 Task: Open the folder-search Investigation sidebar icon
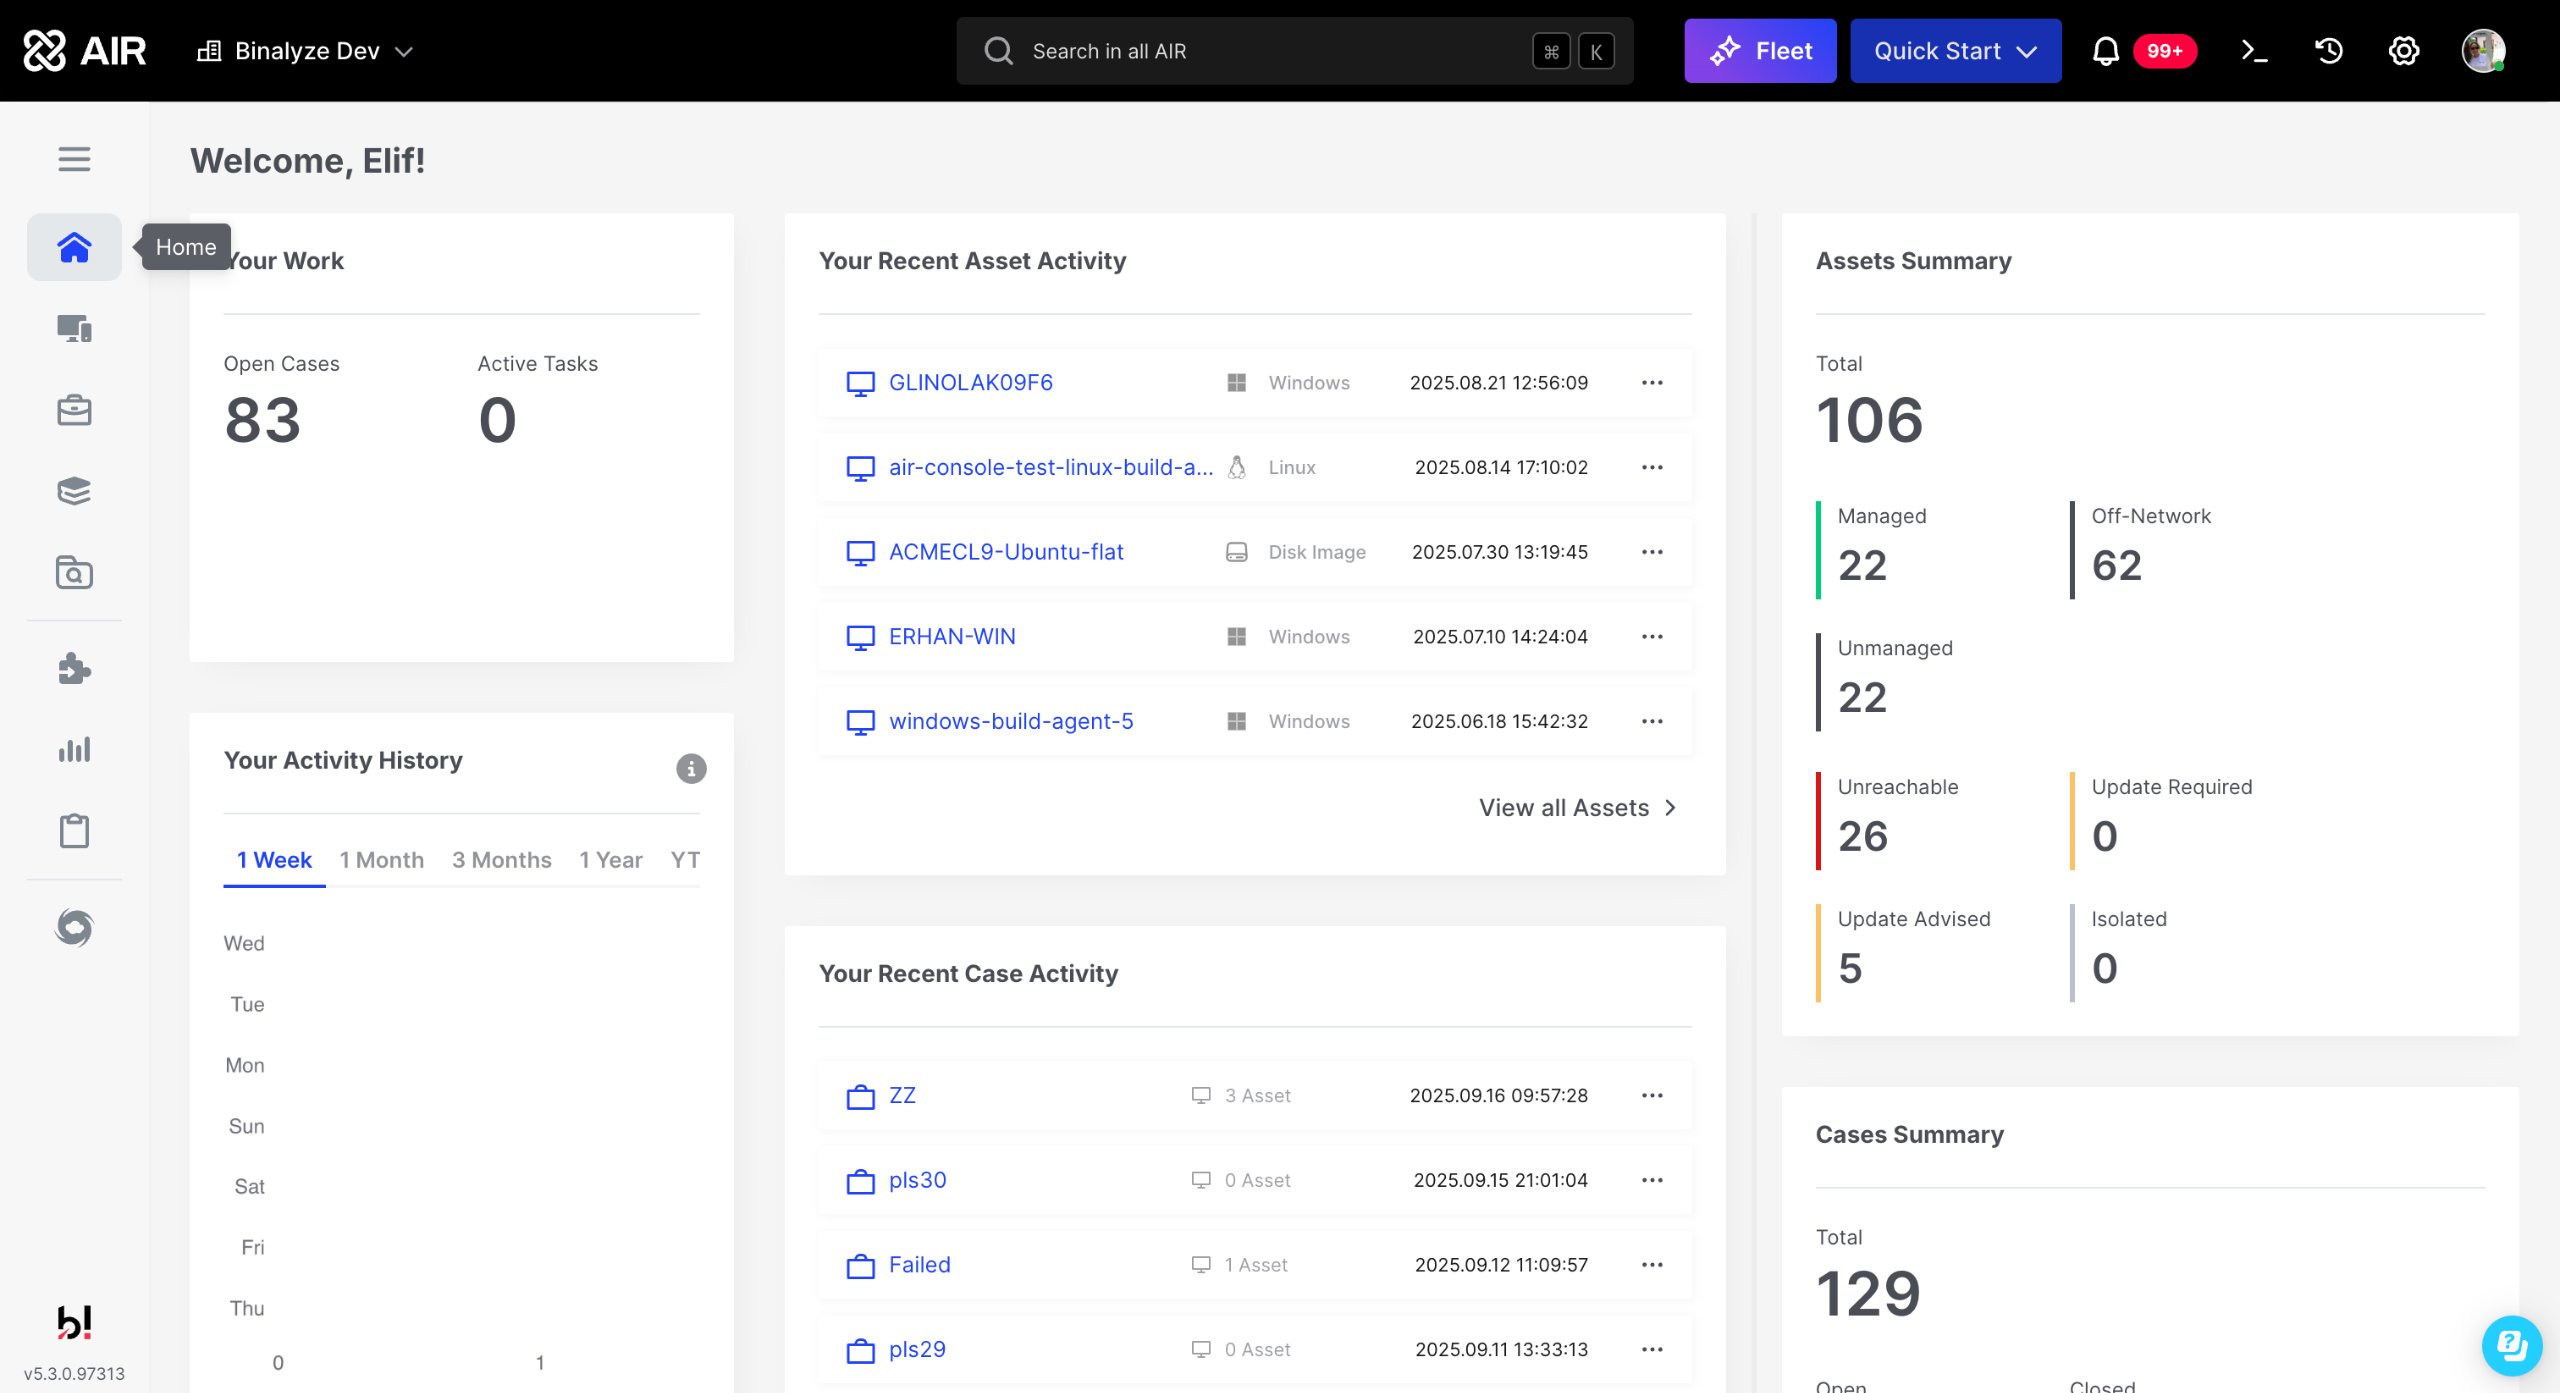click(x=74, y=573)
